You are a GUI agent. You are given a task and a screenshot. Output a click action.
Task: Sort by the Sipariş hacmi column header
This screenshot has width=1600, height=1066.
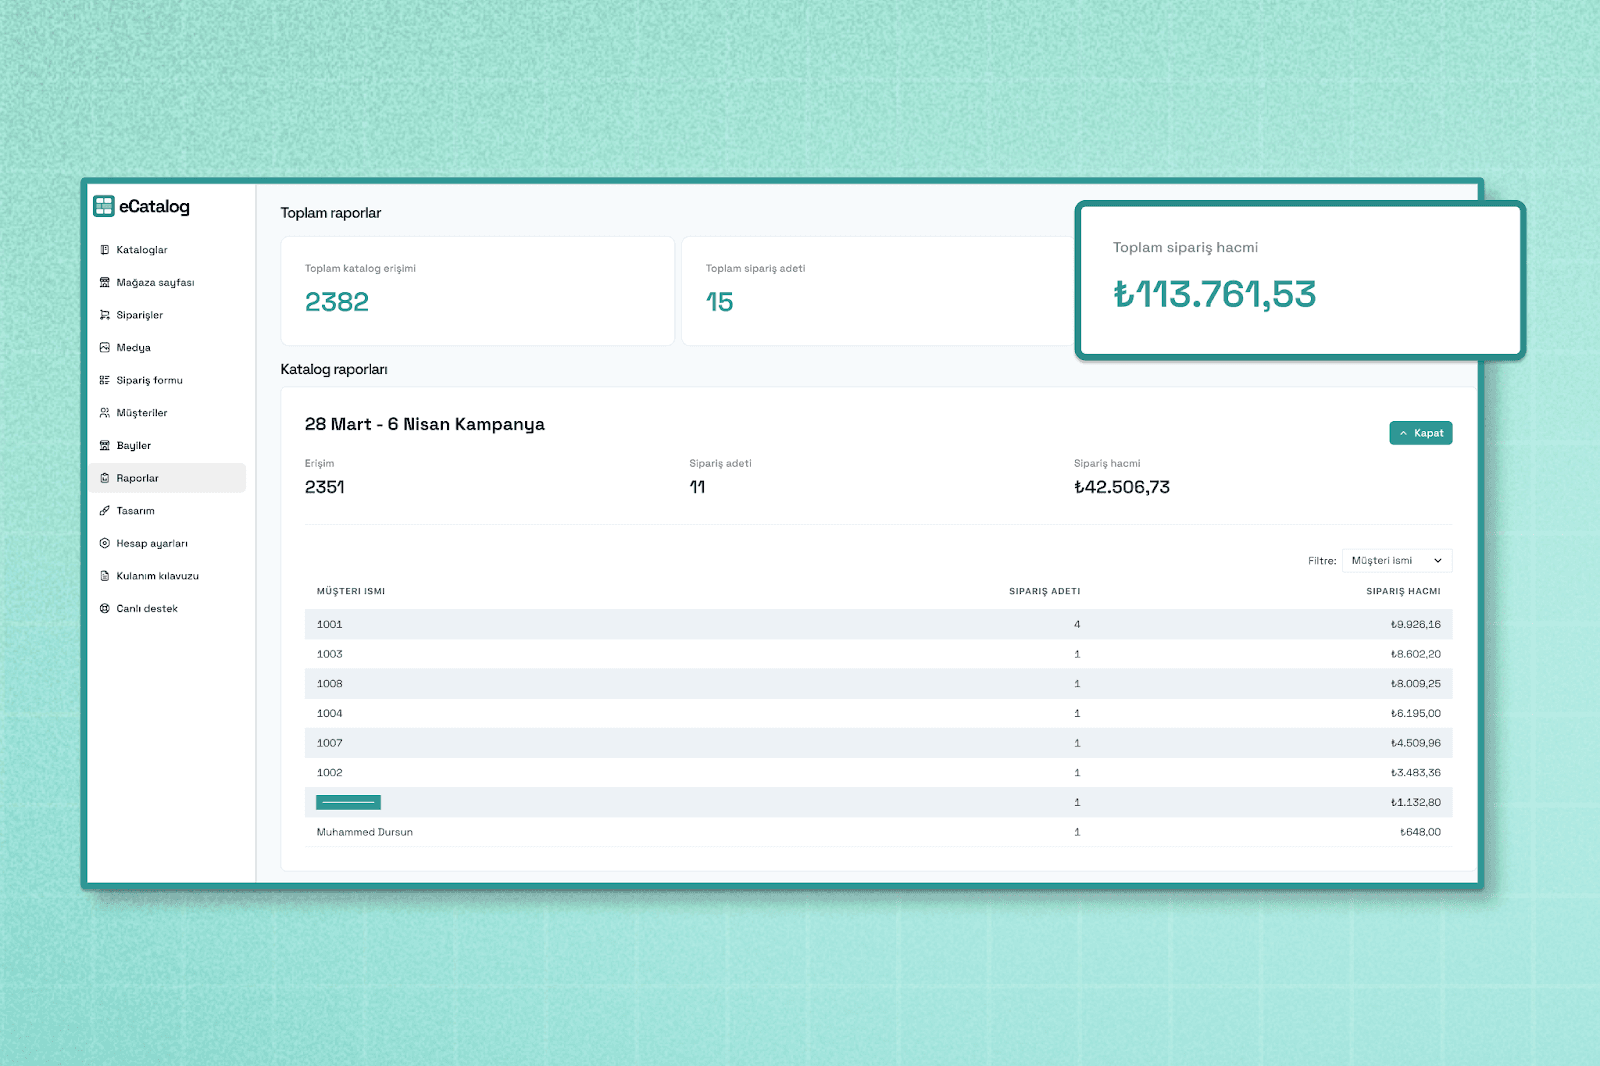coord(1403,591)
